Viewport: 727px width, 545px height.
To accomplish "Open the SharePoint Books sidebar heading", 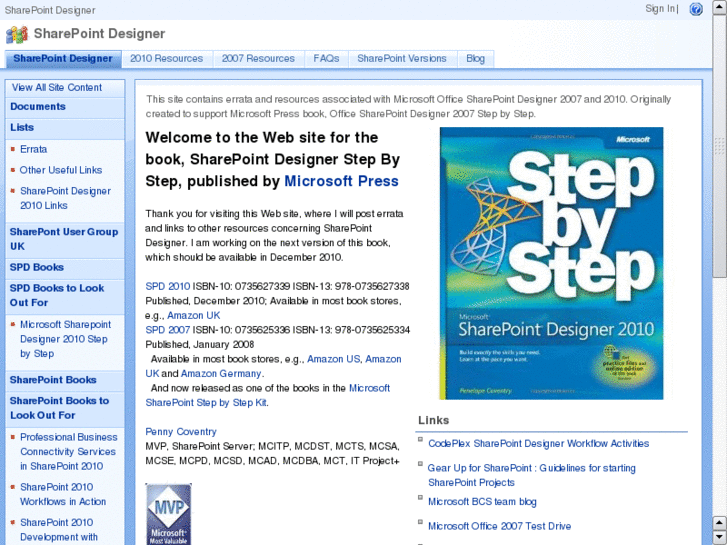I will (53, 380).
